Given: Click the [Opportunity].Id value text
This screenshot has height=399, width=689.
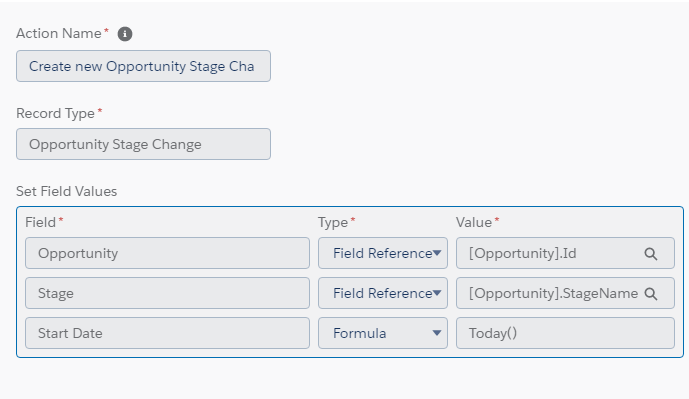Looking at the screenshot, I should (x=522, y=254).
